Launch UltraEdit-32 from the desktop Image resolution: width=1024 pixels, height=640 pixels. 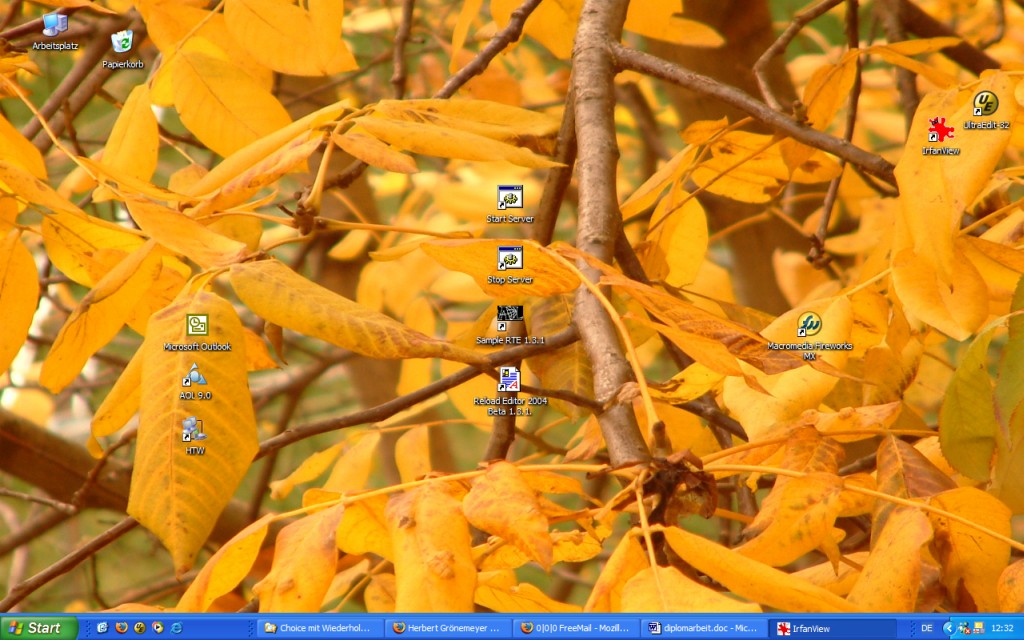click(x=986, y=104)
